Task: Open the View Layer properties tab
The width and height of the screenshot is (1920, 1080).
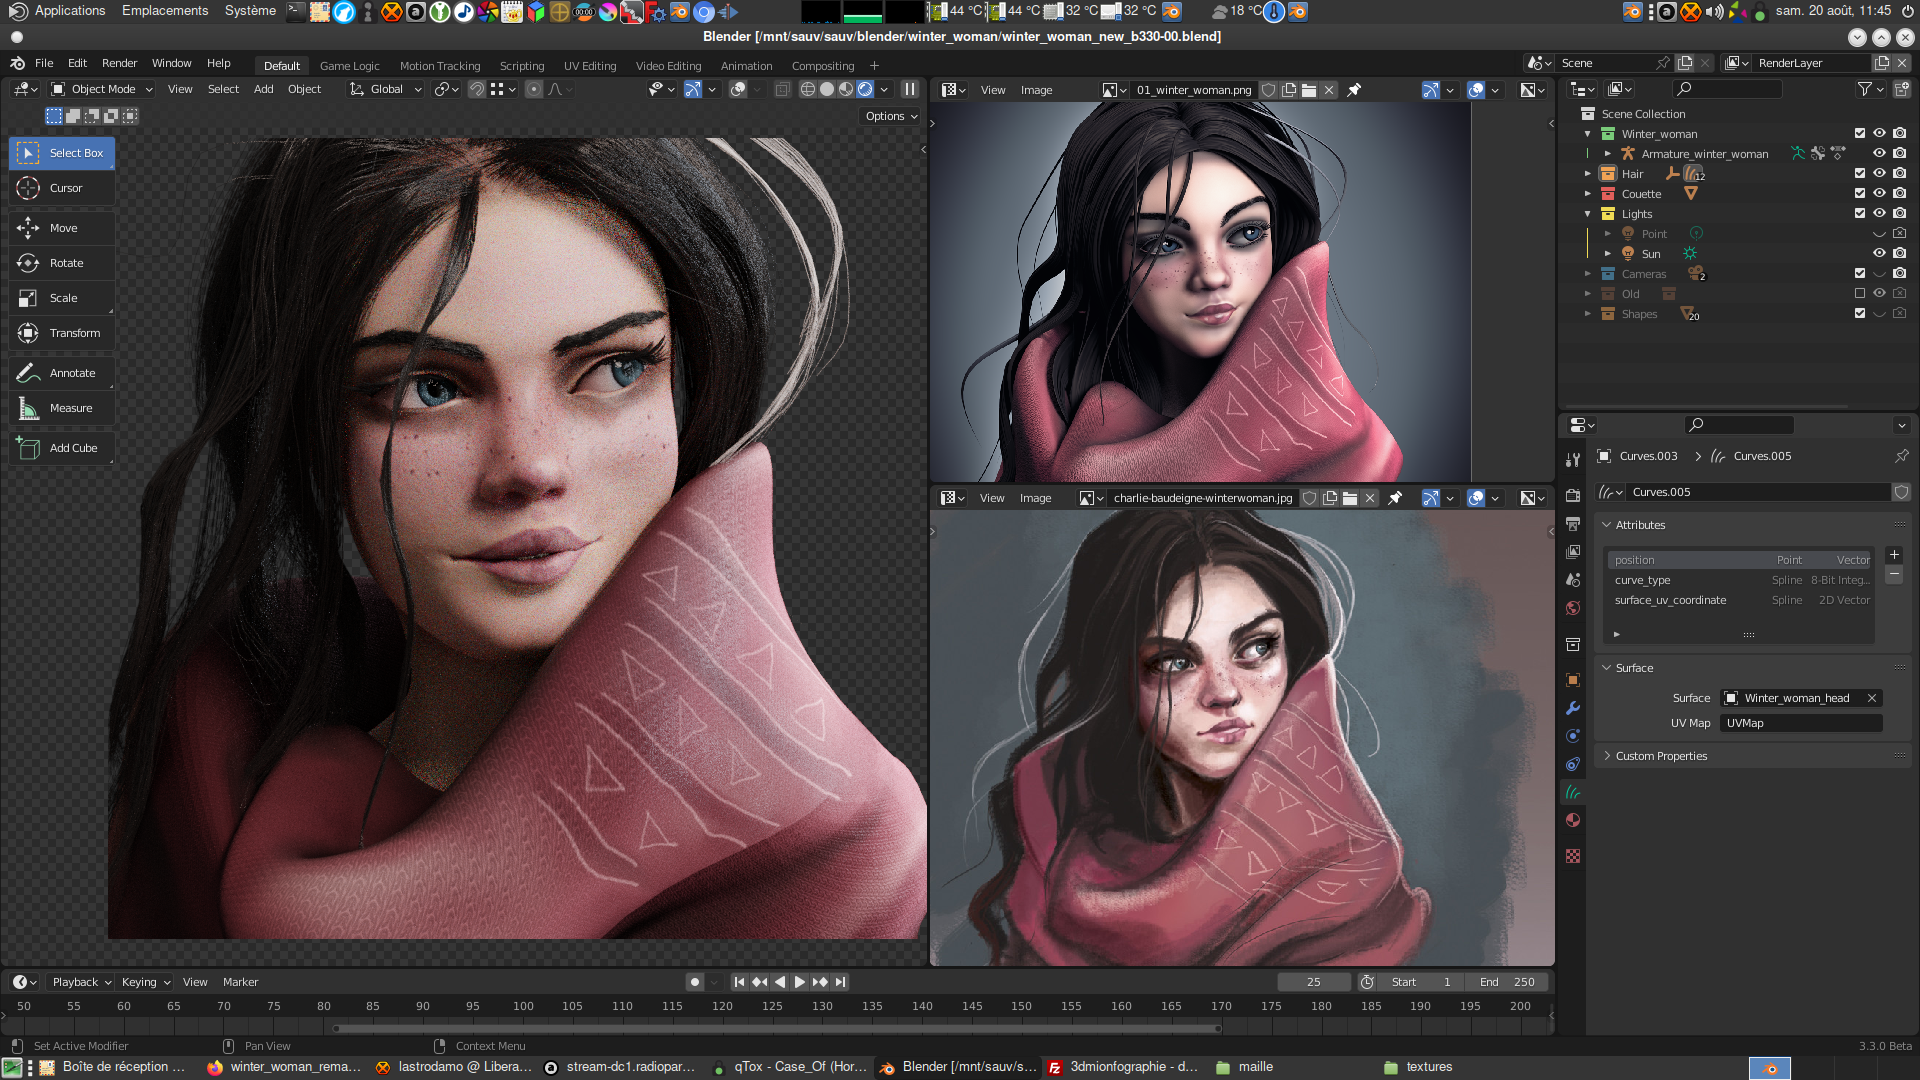Action: pos(1573,552)
